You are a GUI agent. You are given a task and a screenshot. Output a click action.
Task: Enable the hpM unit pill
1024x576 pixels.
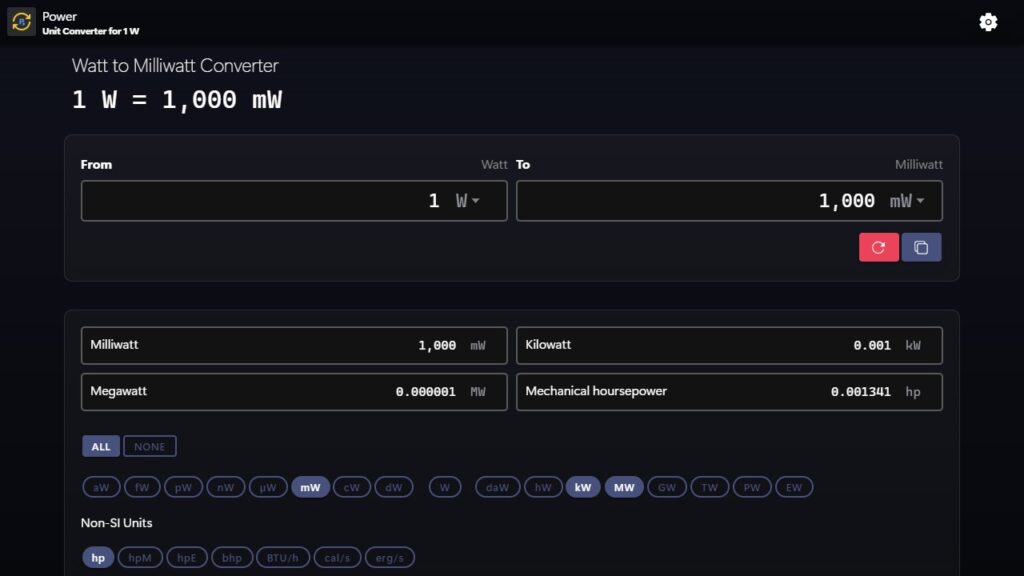pos(140,557)
